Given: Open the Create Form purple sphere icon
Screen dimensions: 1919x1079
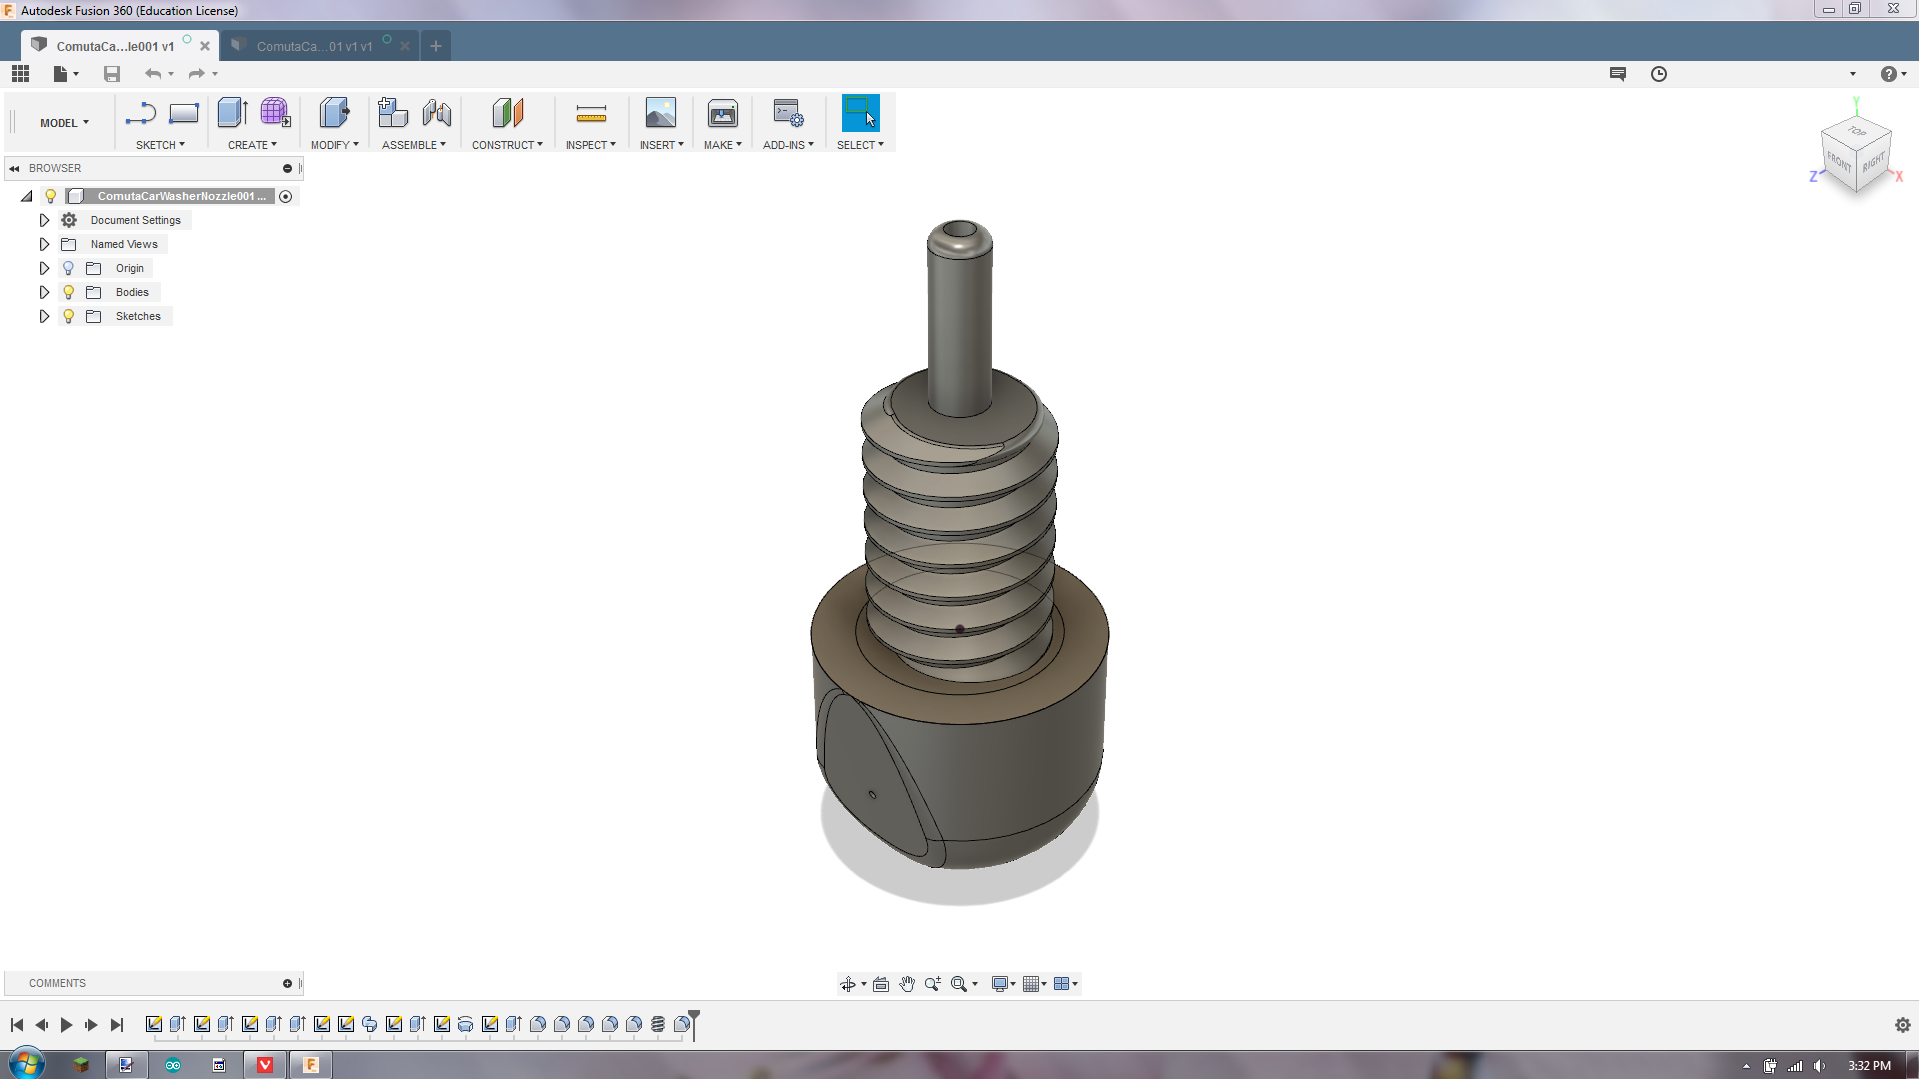Looking at the screenshot, I should tap(275, 113).
